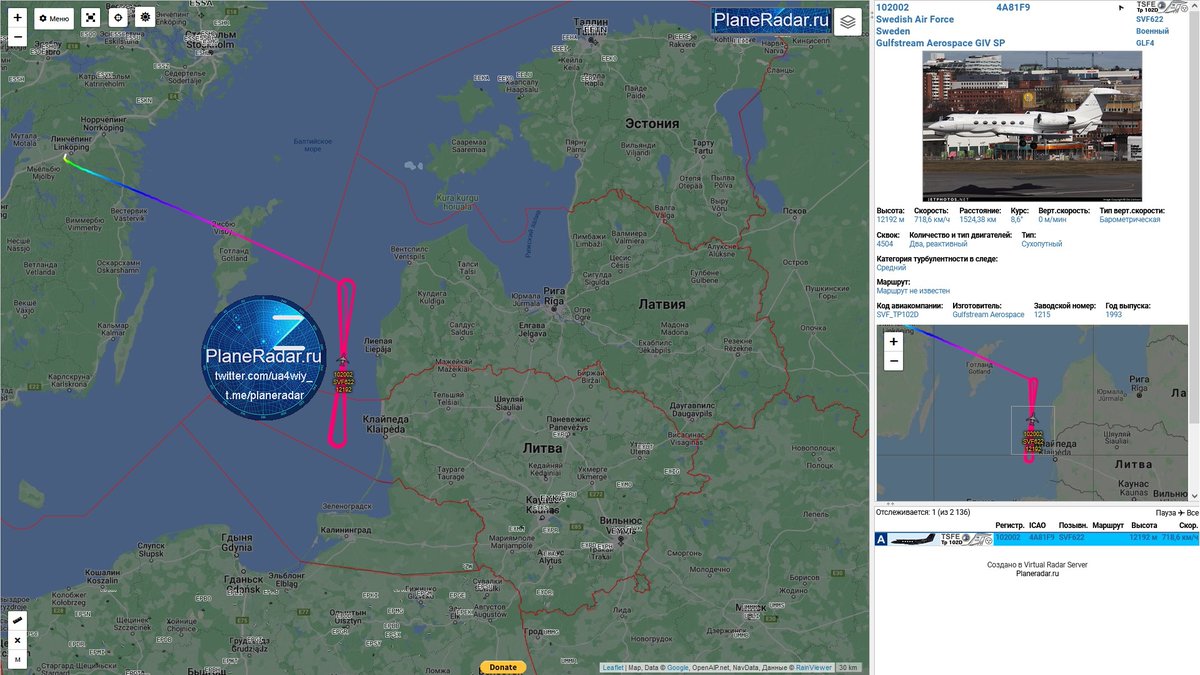Sort list by Позывн. column
1200x675 pixels.
pos(1074,525)
